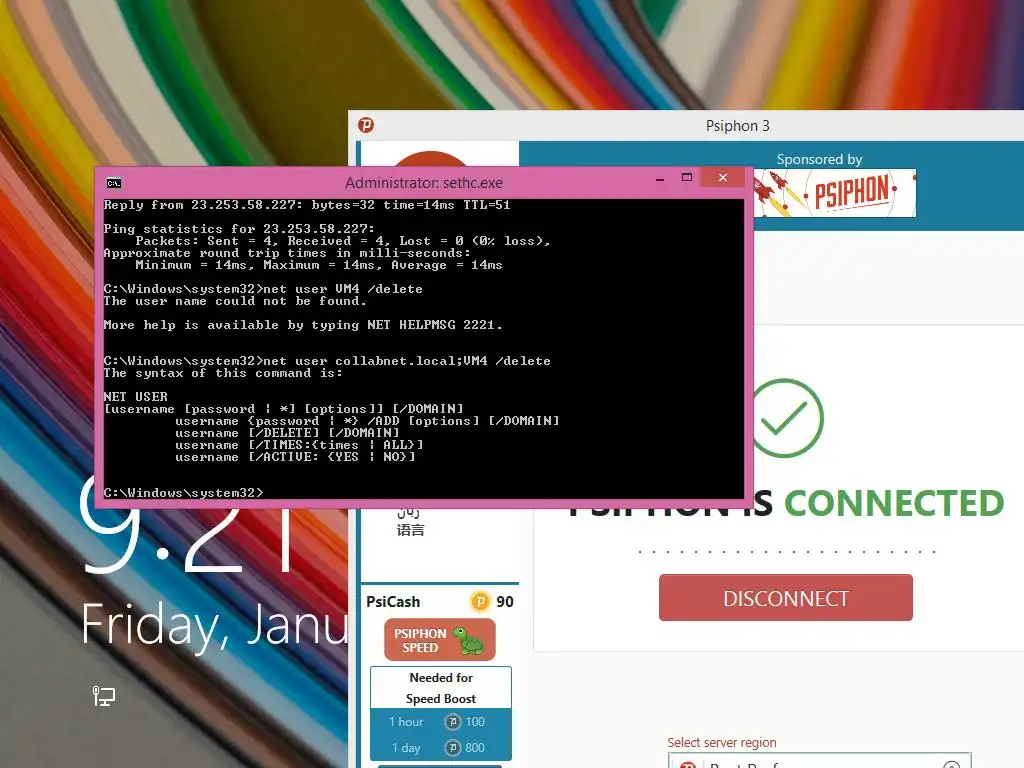
Task: Click the NET USER syntax heading
Action: (x=136, y=396)
